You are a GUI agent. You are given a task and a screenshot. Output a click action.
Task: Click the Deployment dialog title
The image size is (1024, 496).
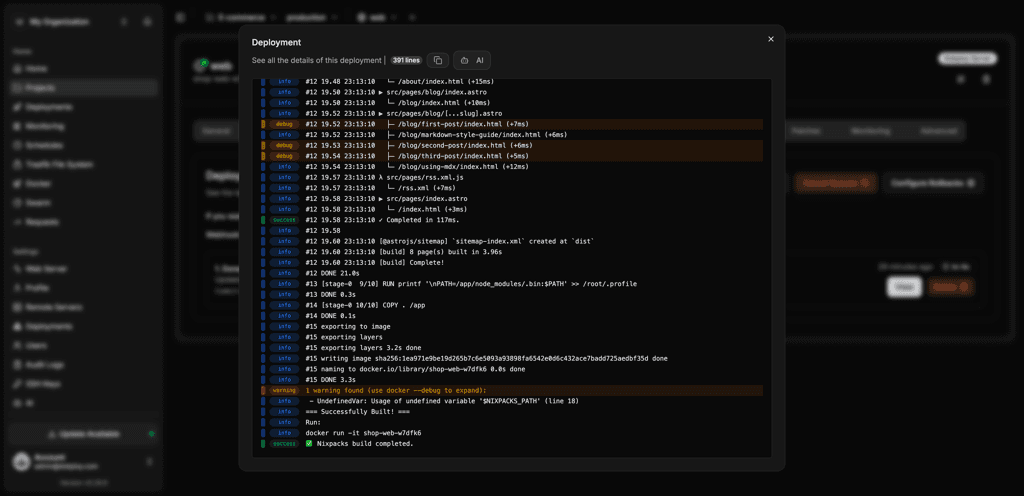click(x=276, y=42)
